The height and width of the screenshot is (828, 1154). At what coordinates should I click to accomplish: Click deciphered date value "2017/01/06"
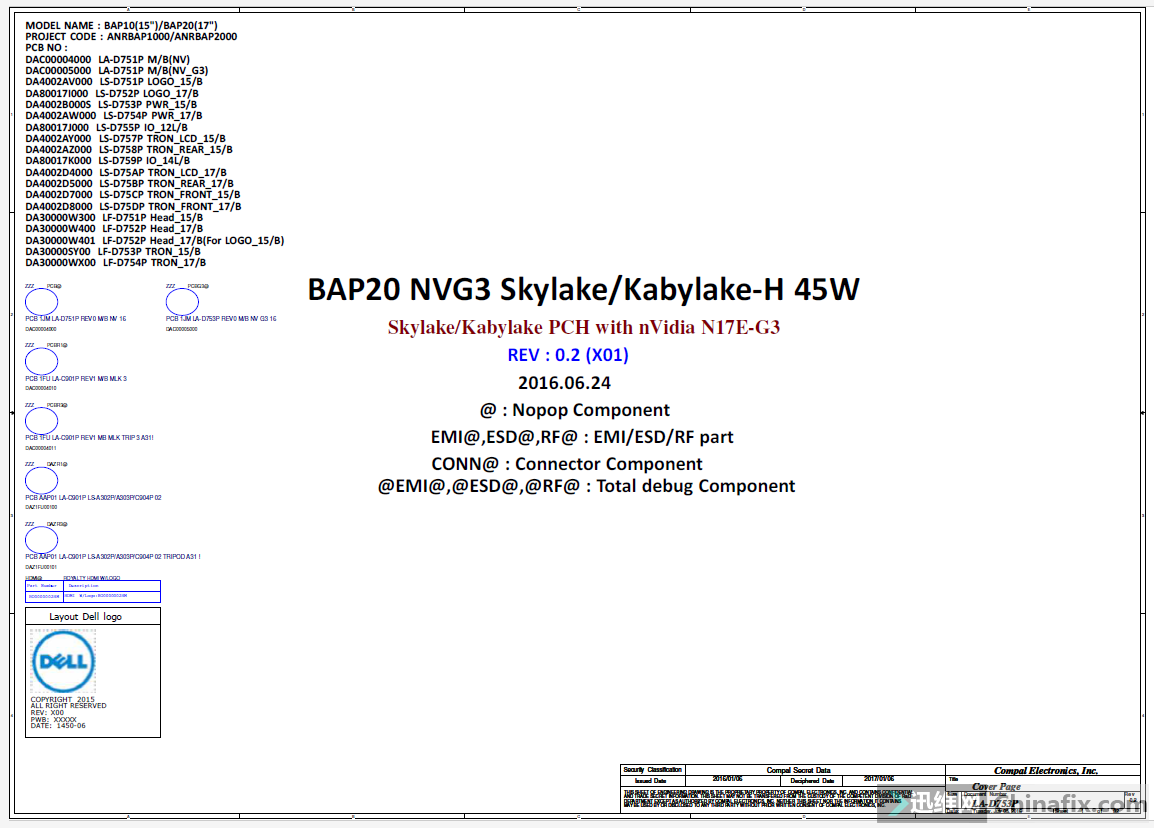[879, 779]
